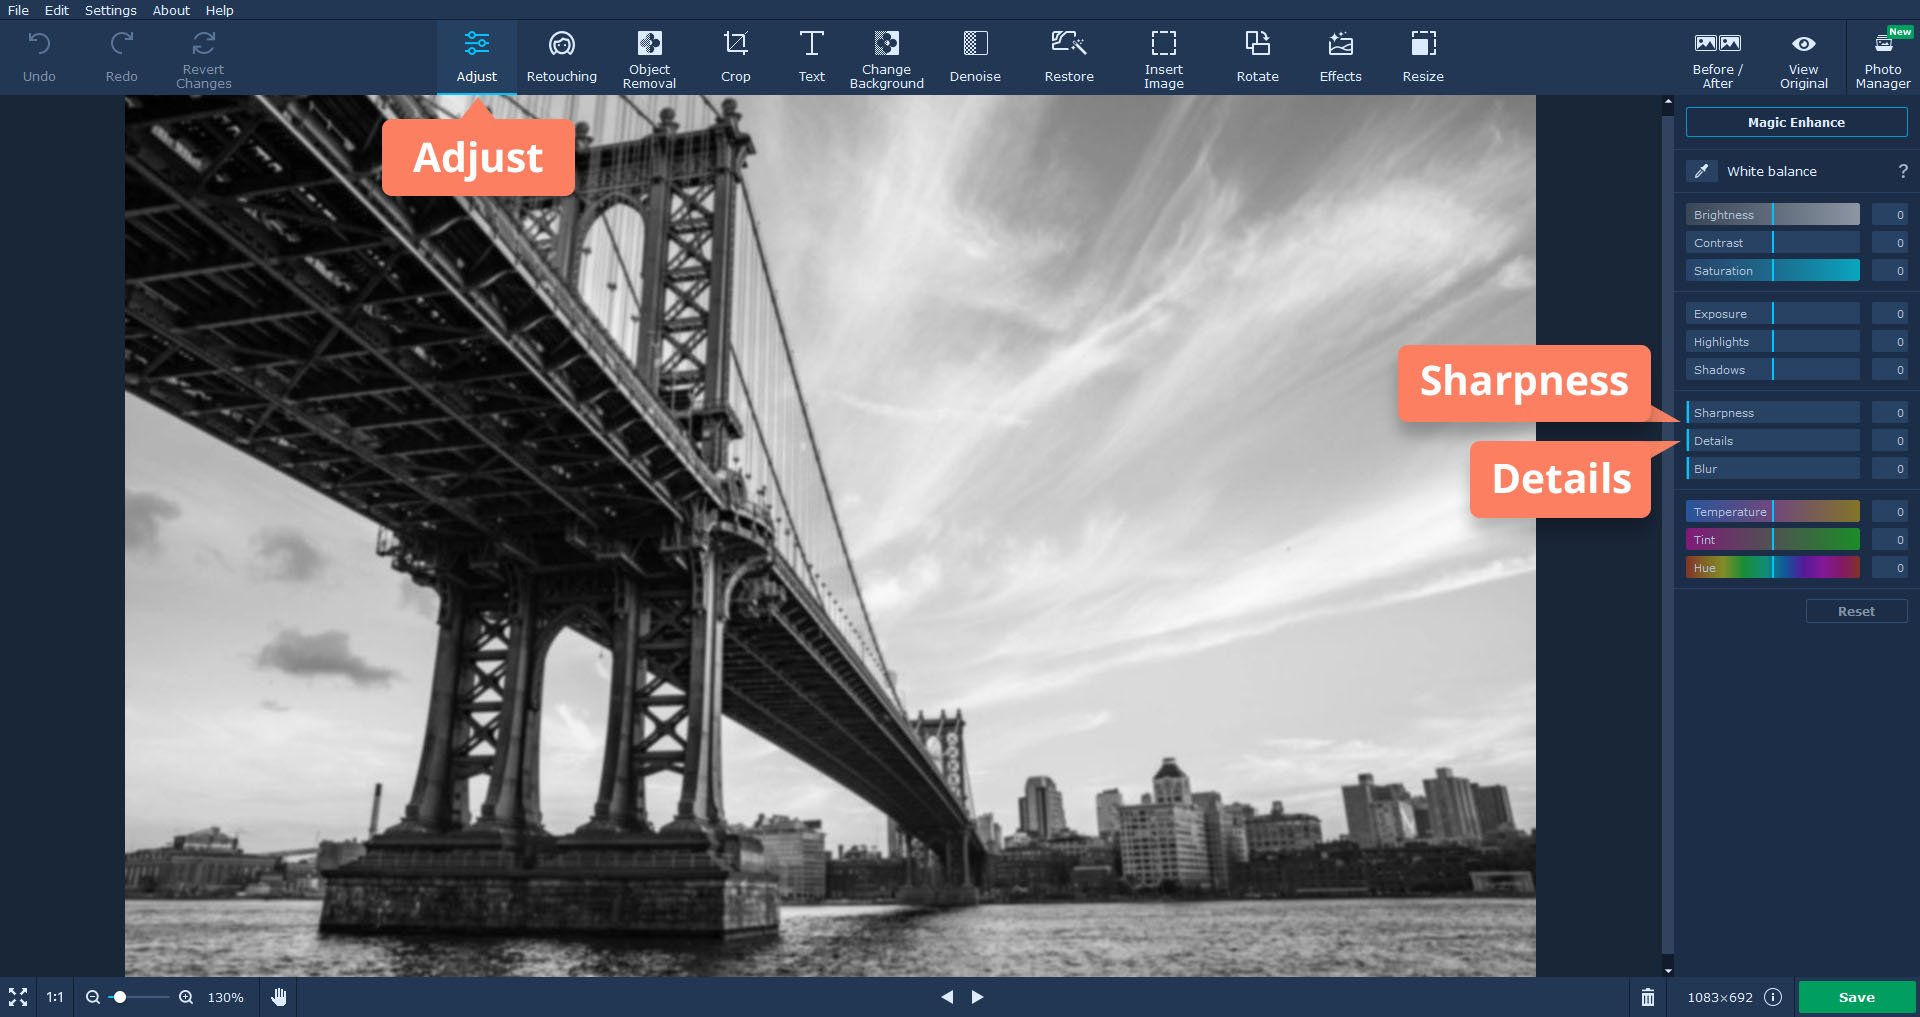The width and height of the screenshot is (1920, 1017).
Task: Open the Resize tool
Action: click(x=1423, y=57)
